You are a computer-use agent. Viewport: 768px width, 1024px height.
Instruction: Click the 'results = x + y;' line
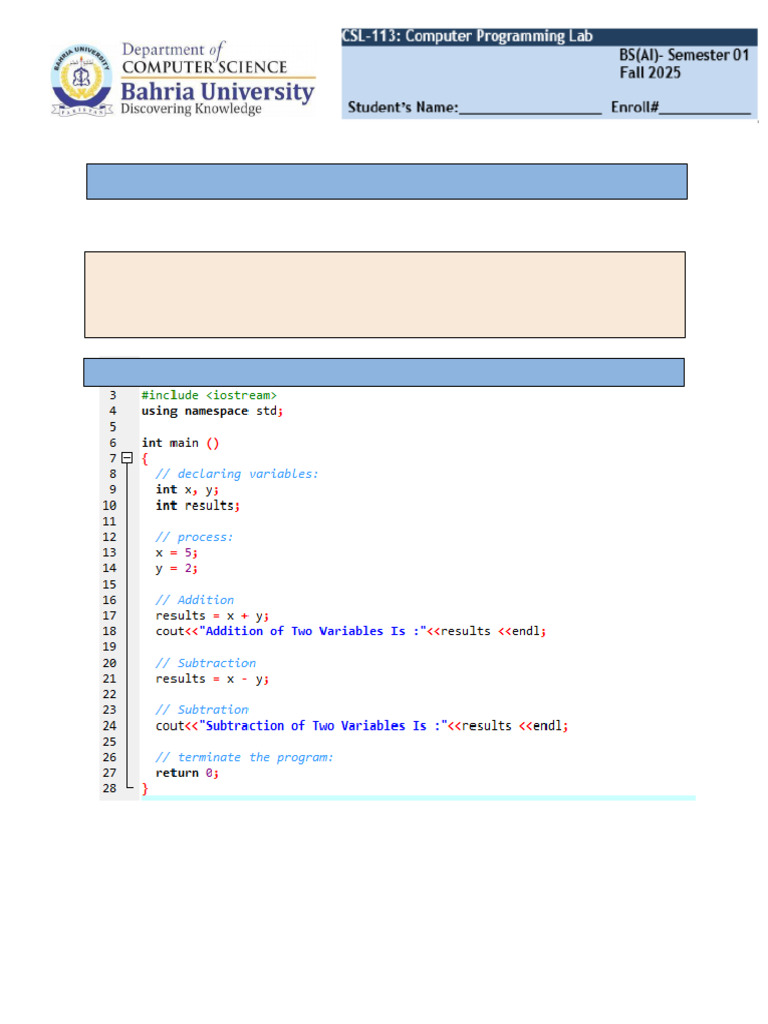(x=212, y=616)
